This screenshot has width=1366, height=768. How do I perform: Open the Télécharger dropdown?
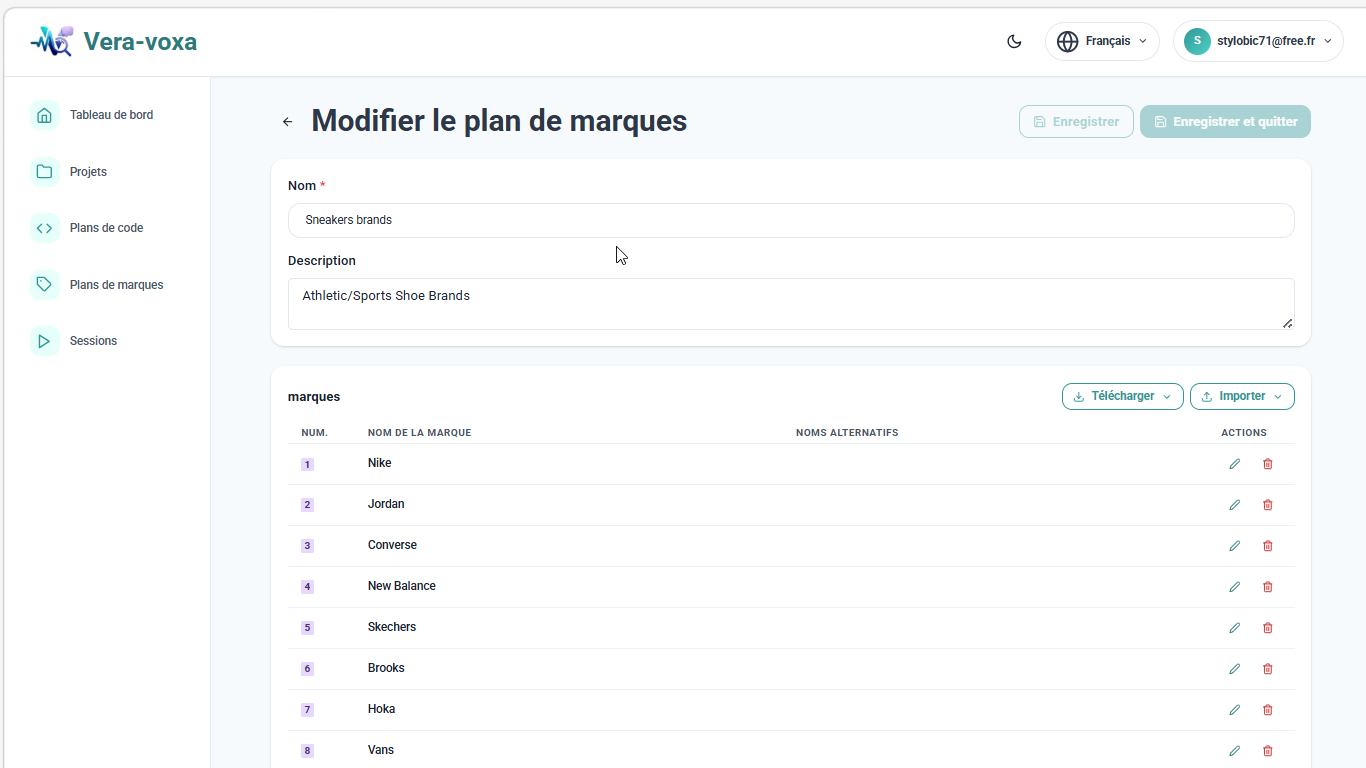(x=1123, y=396)
